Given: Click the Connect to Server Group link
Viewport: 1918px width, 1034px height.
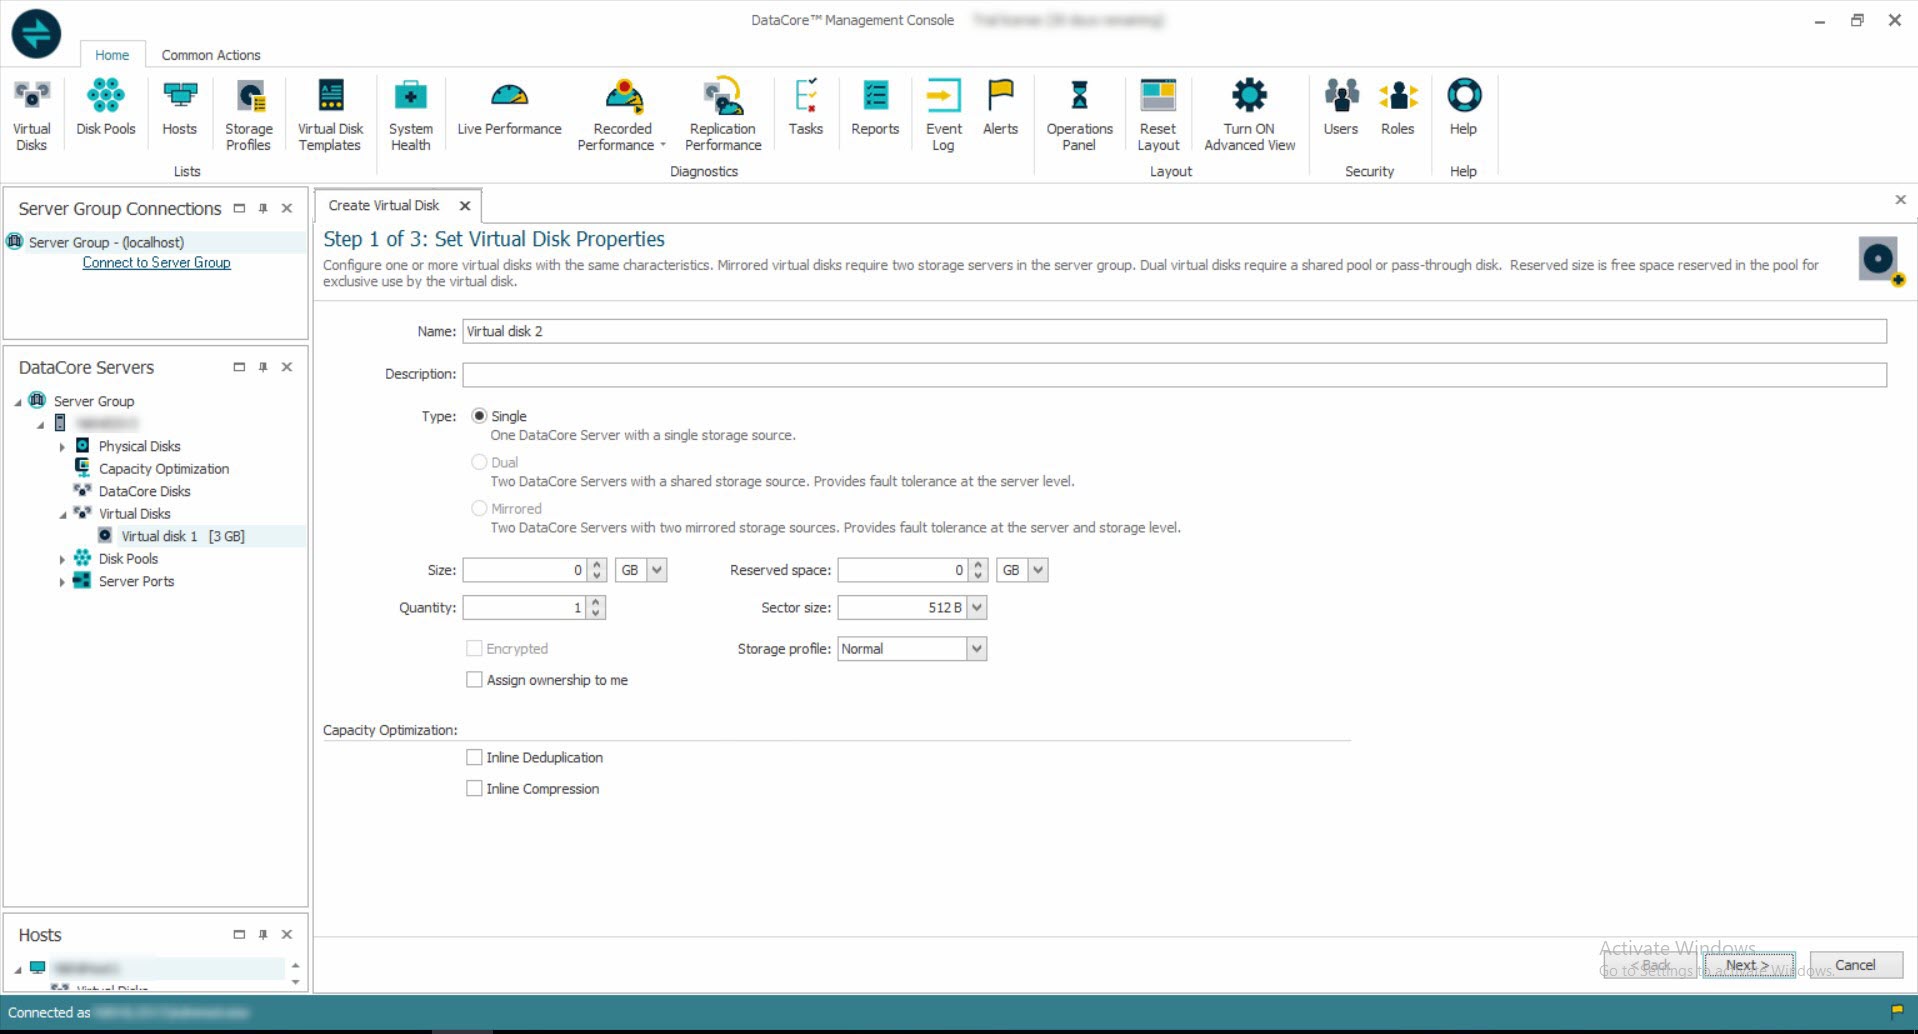Looking at the screenshot, I should pos(156,263).
